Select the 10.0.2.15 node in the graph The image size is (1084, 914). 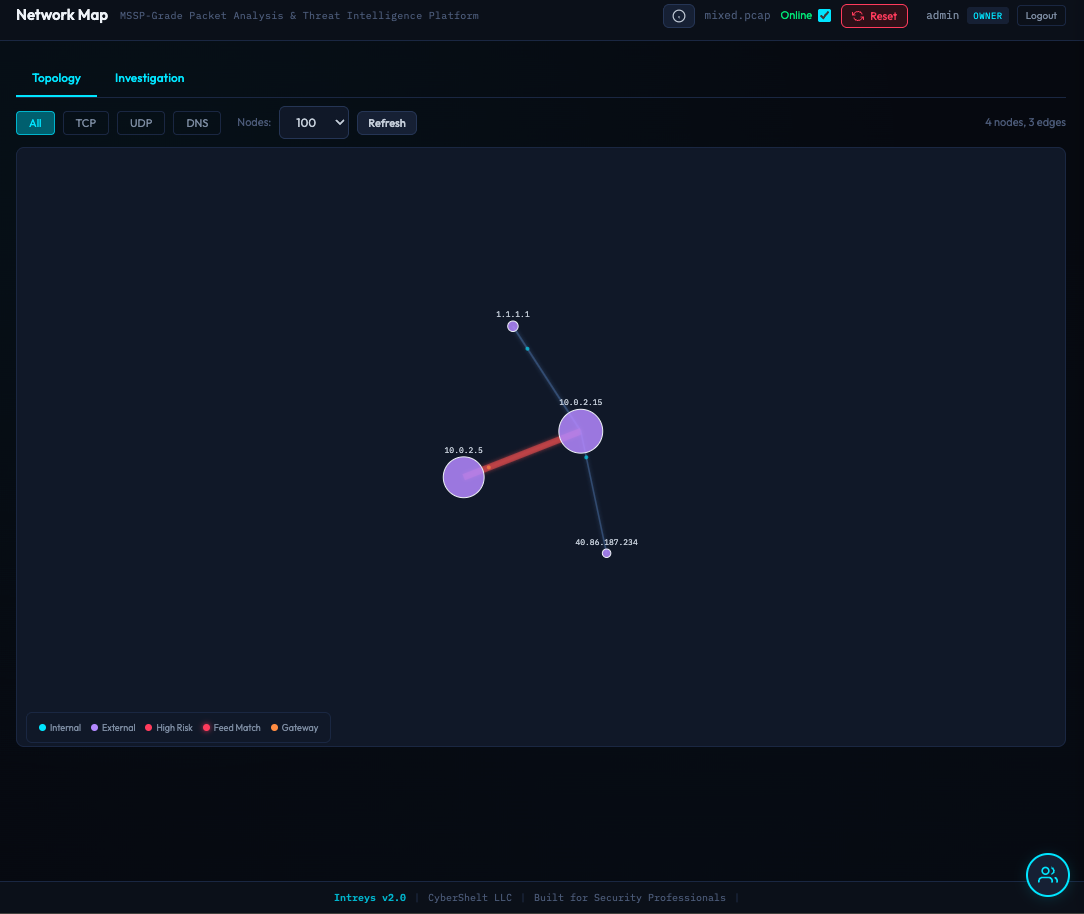[x=580, y=430]
